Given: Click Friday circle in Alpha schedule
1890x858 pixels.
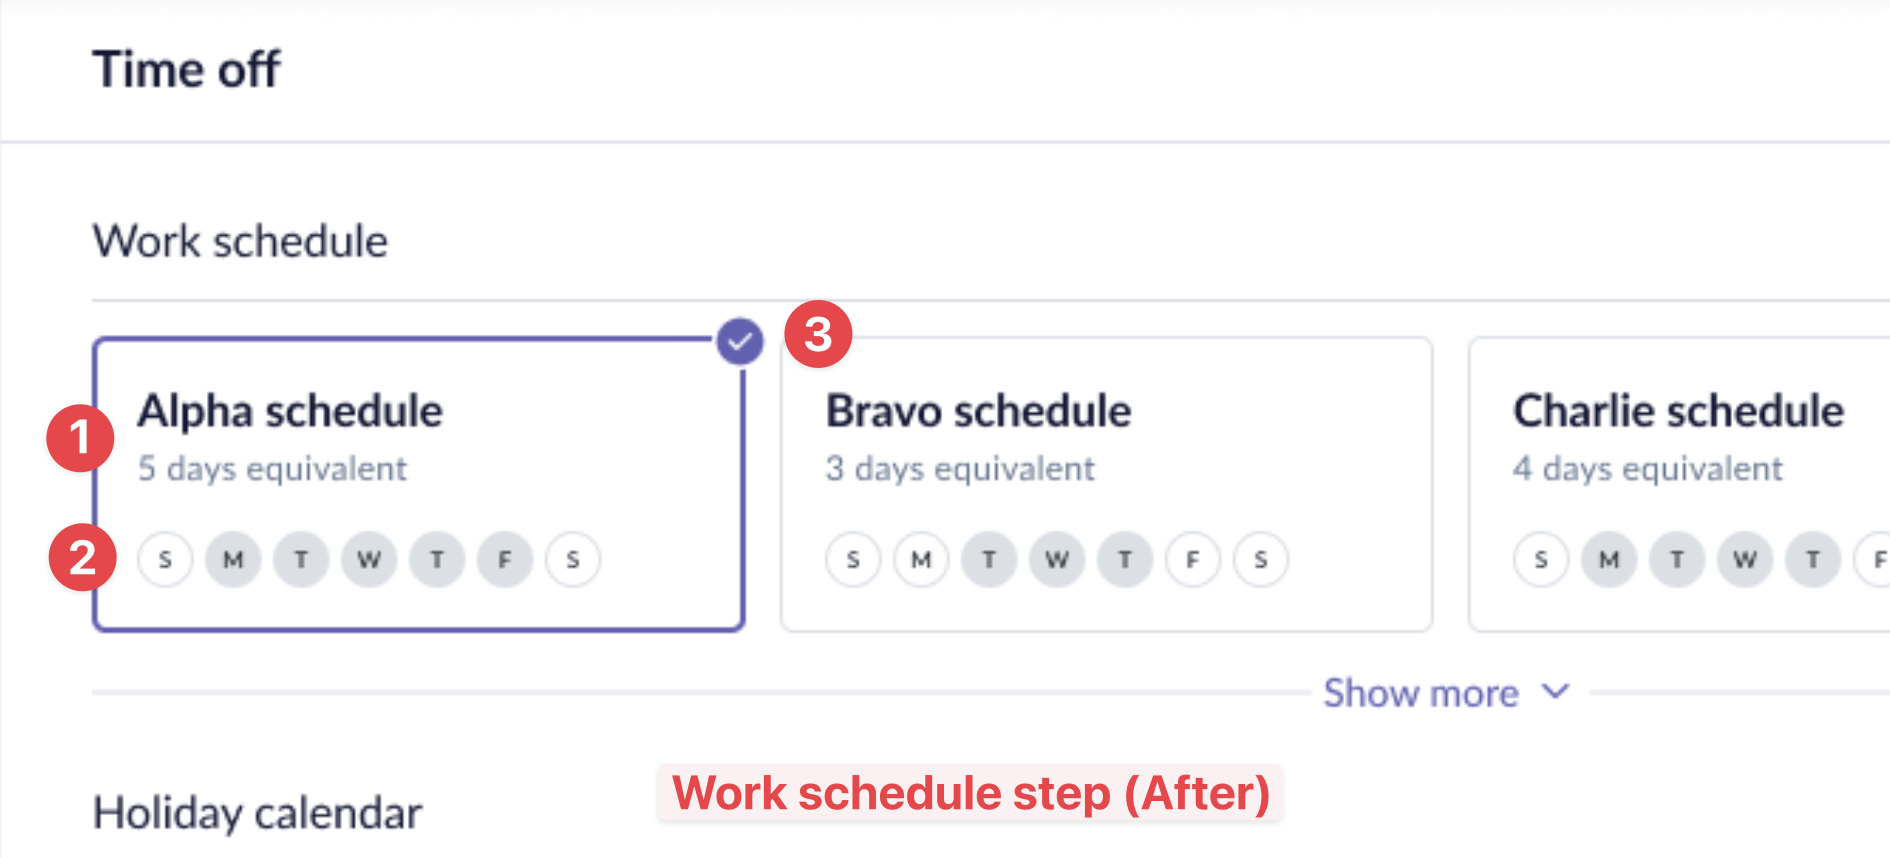Looking at the screenshot, I should pos(505,559).
